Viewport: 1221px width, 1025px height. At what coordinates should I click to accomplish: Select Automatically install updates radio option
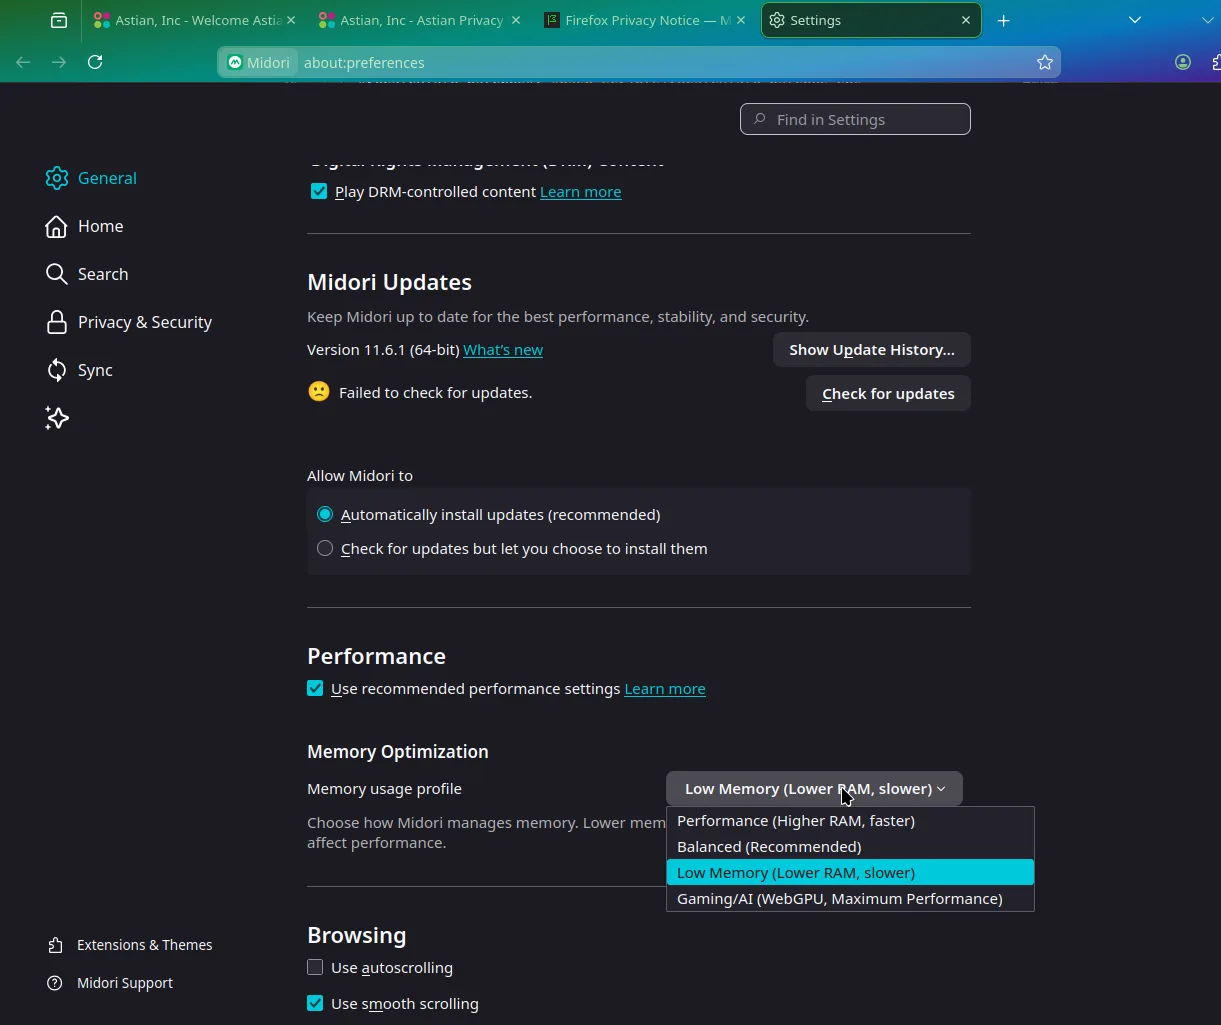(x=325, y=515)
